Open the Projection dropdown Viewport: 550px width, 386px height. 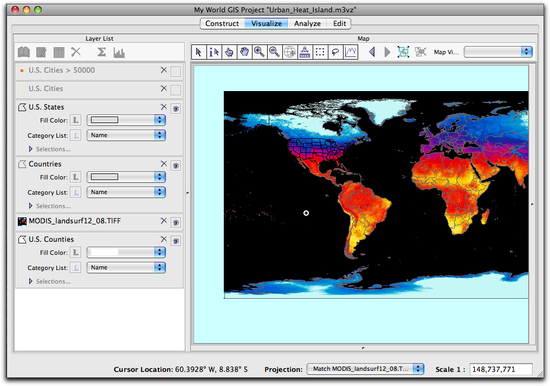pyautogui.click(x=365, y=369)
